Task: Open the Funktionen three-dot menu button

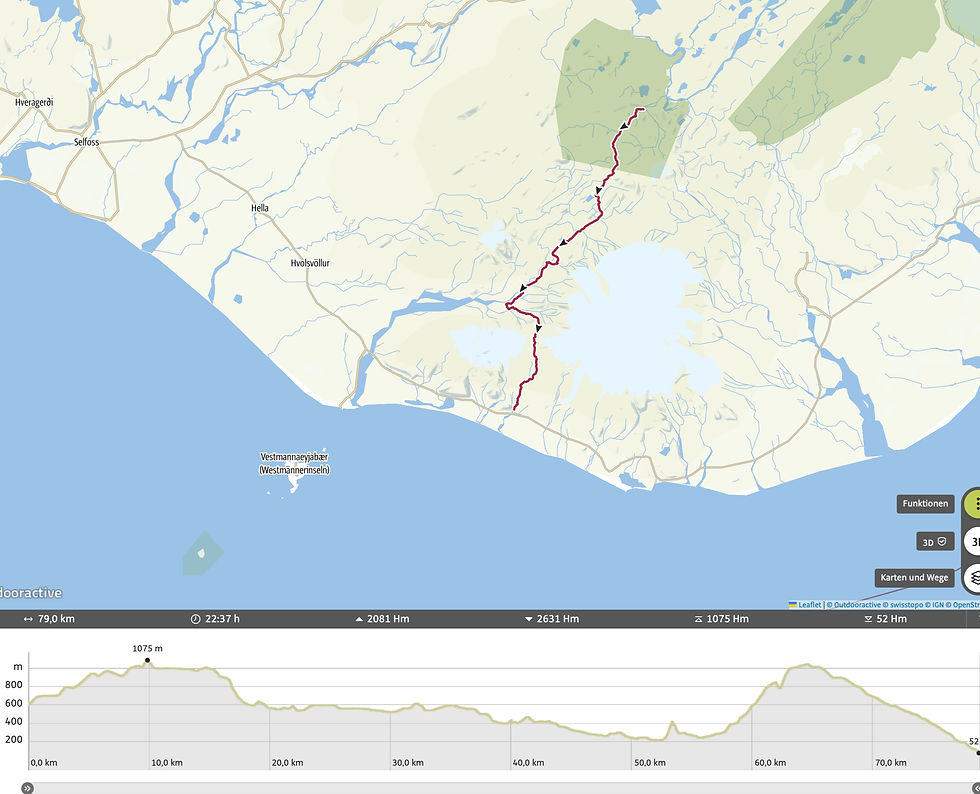Action: (972, 504)
